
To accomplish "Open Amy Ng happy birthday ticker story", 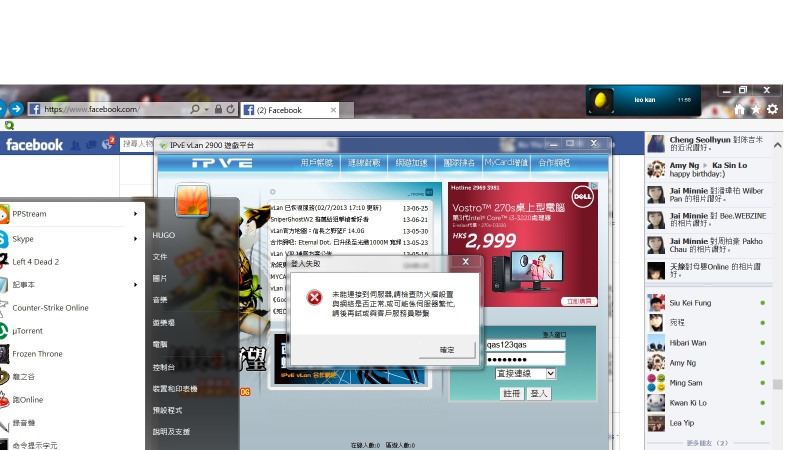I will click(x=709, y=169).
